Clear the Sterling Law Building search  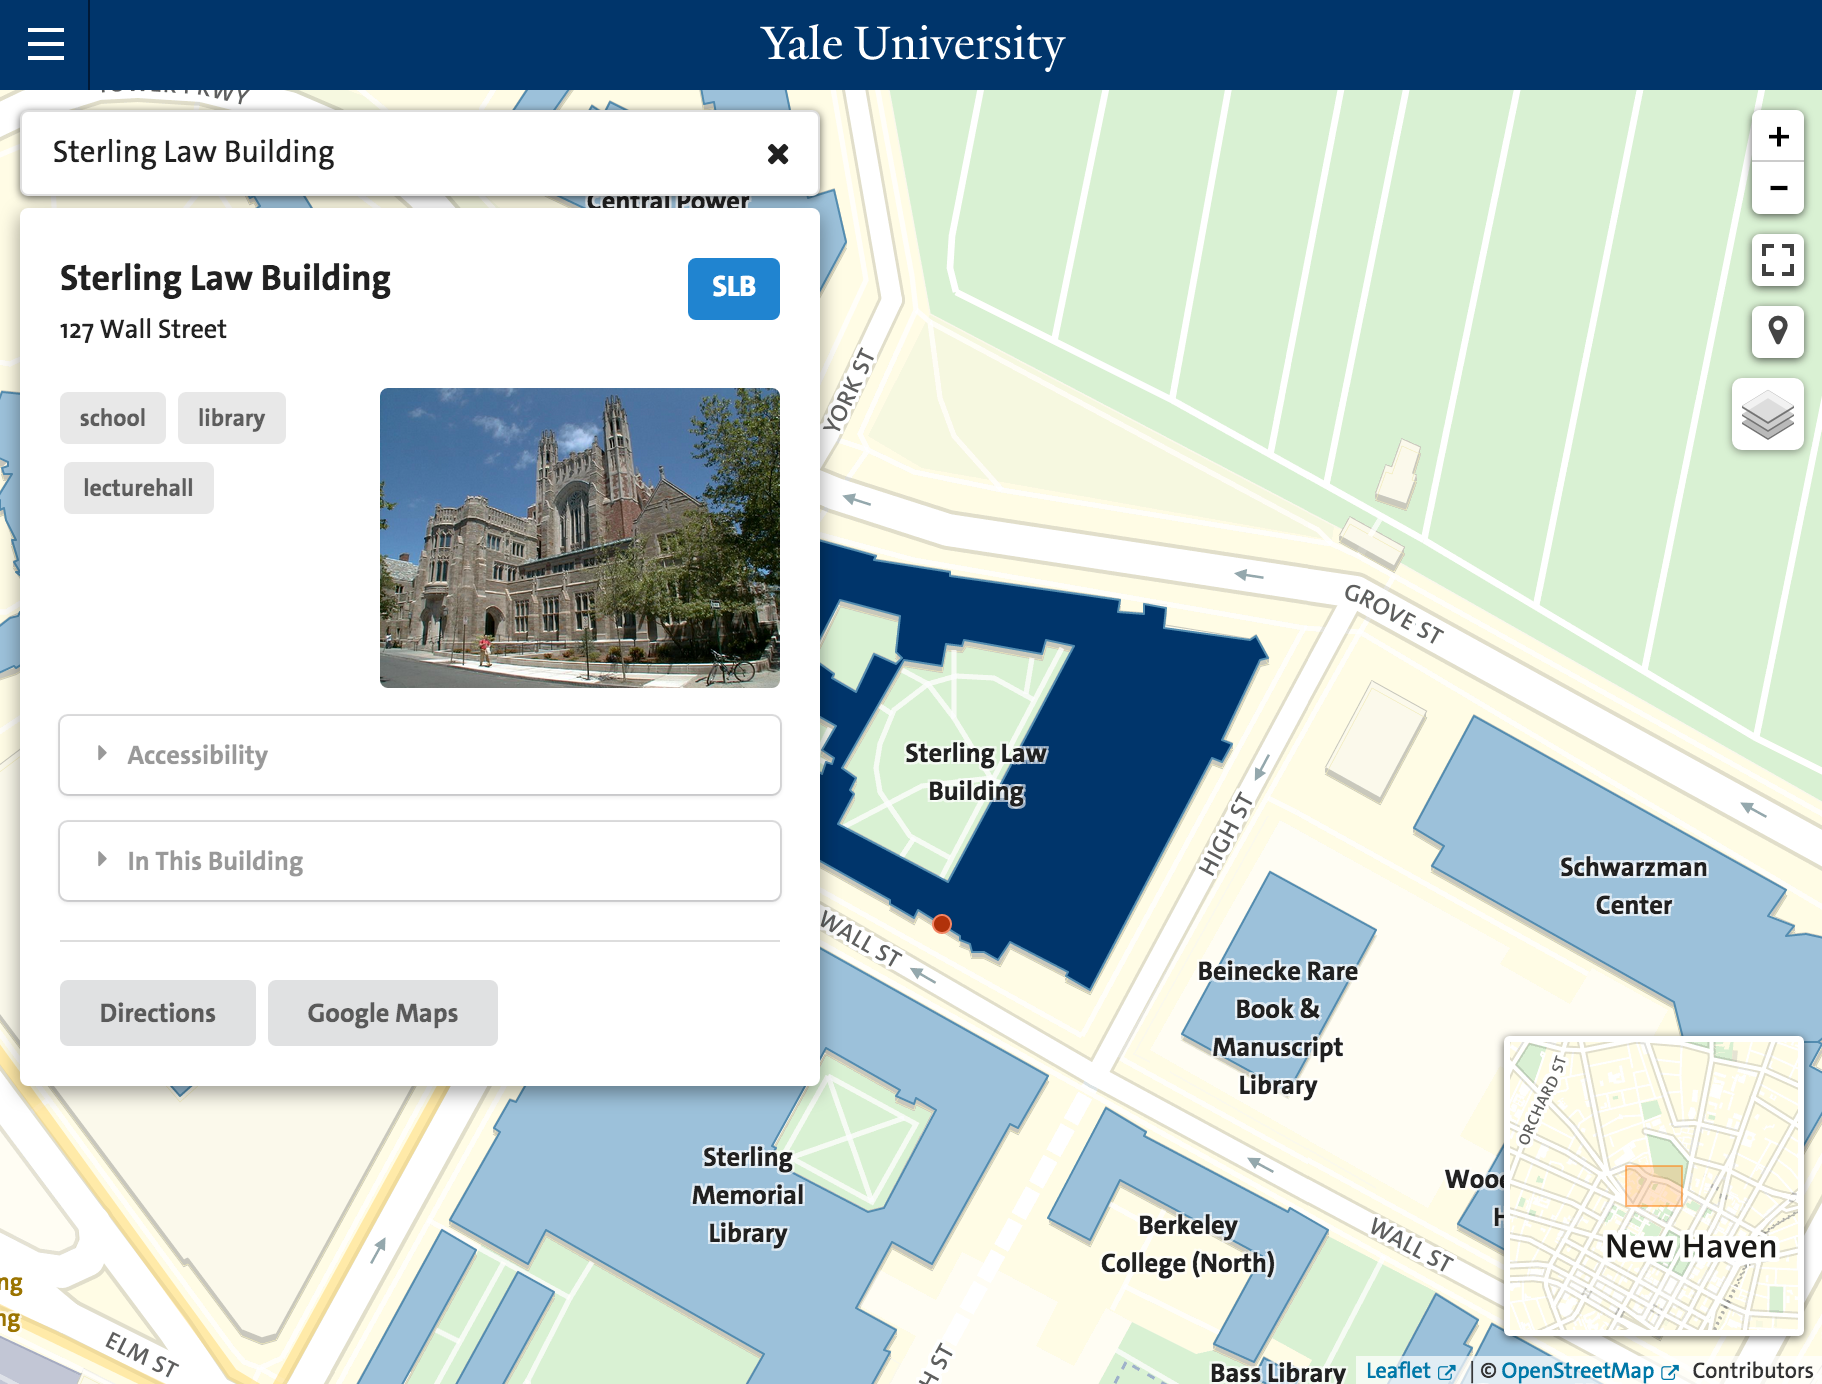(x=777, y=153)
